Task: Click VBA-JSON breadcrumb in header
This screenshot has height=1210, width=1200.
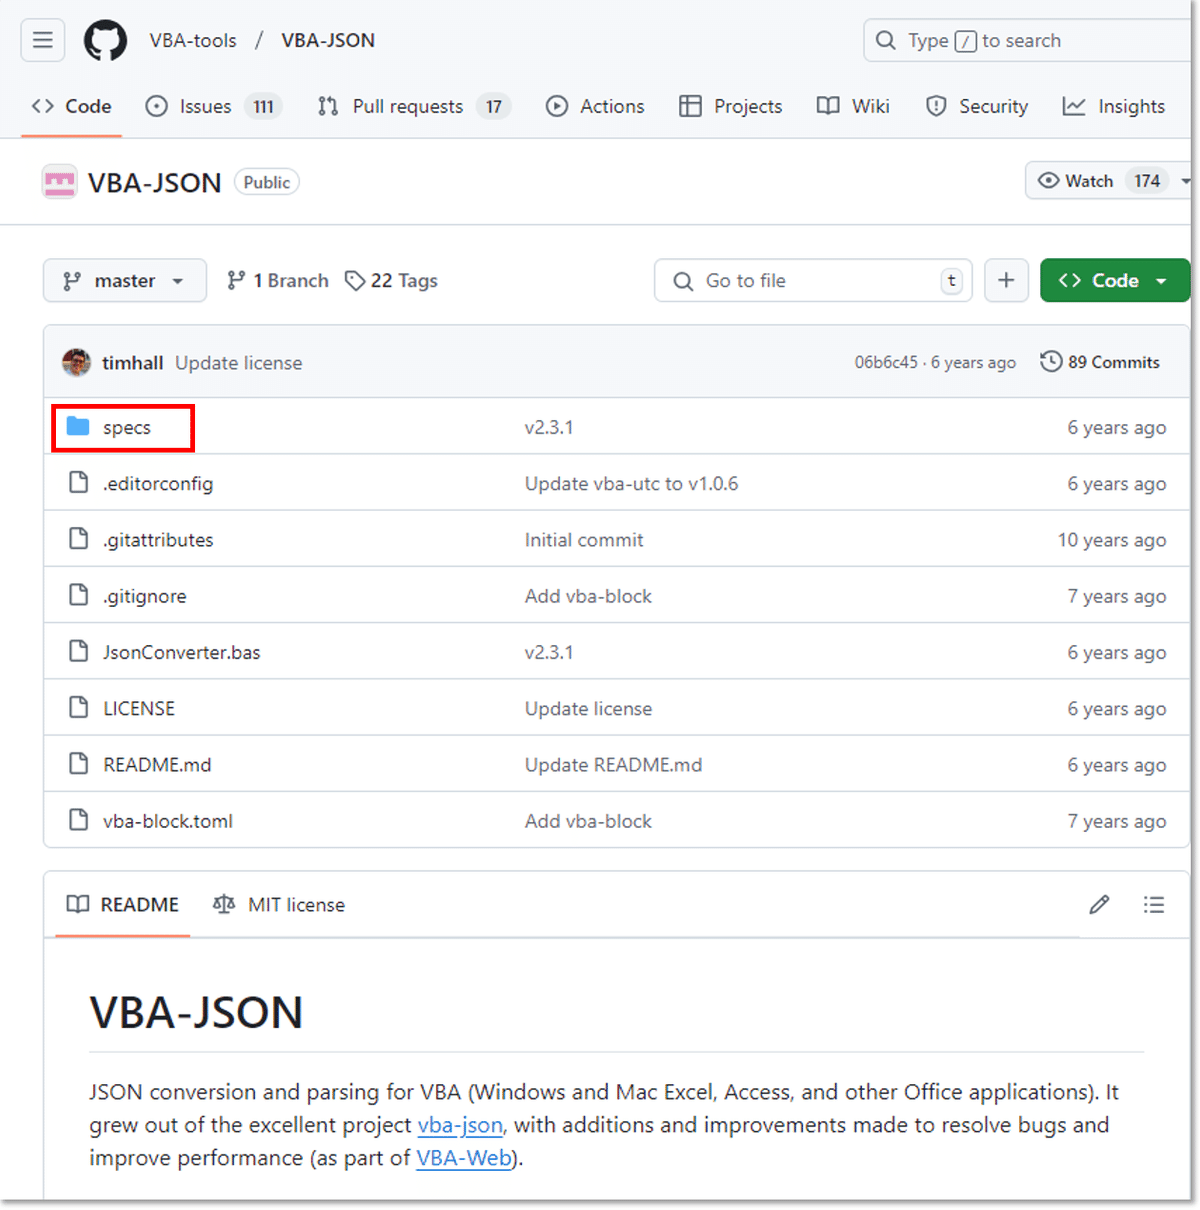Action: 328,41
